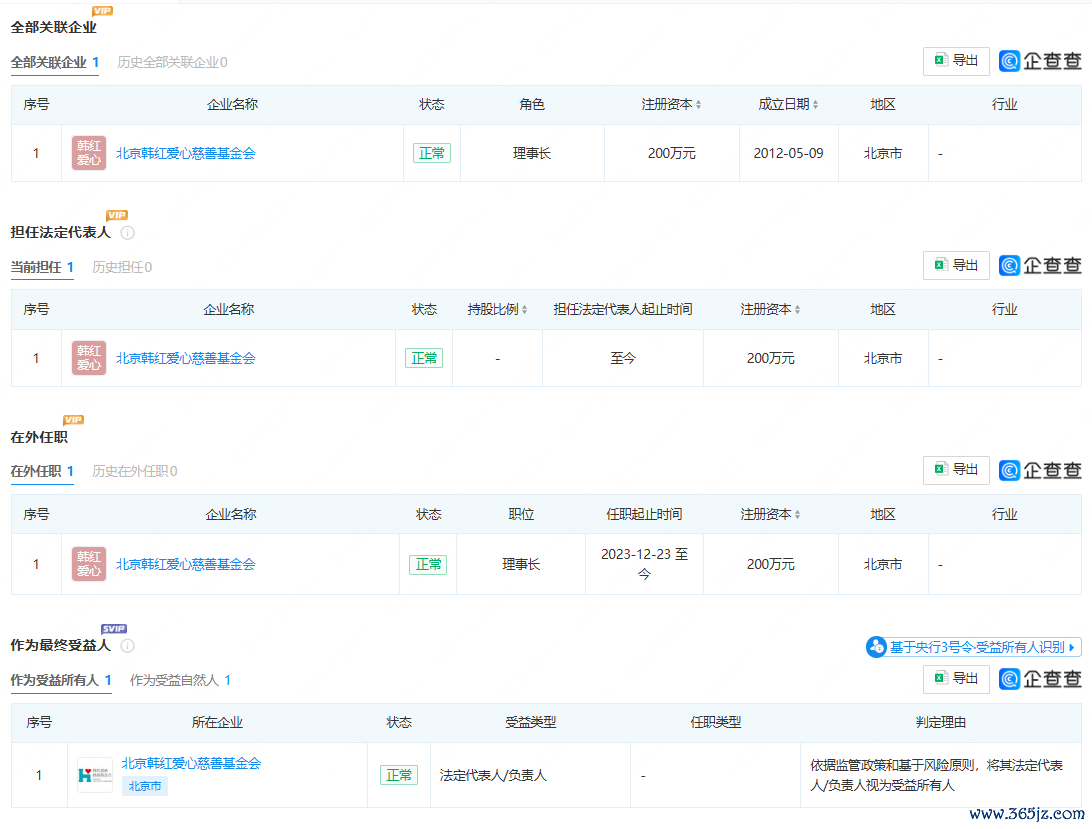This screenshot has height=829, width=1092.
Task: Click 200万元 capital in 在外任职 row
Action: [770, 564]
